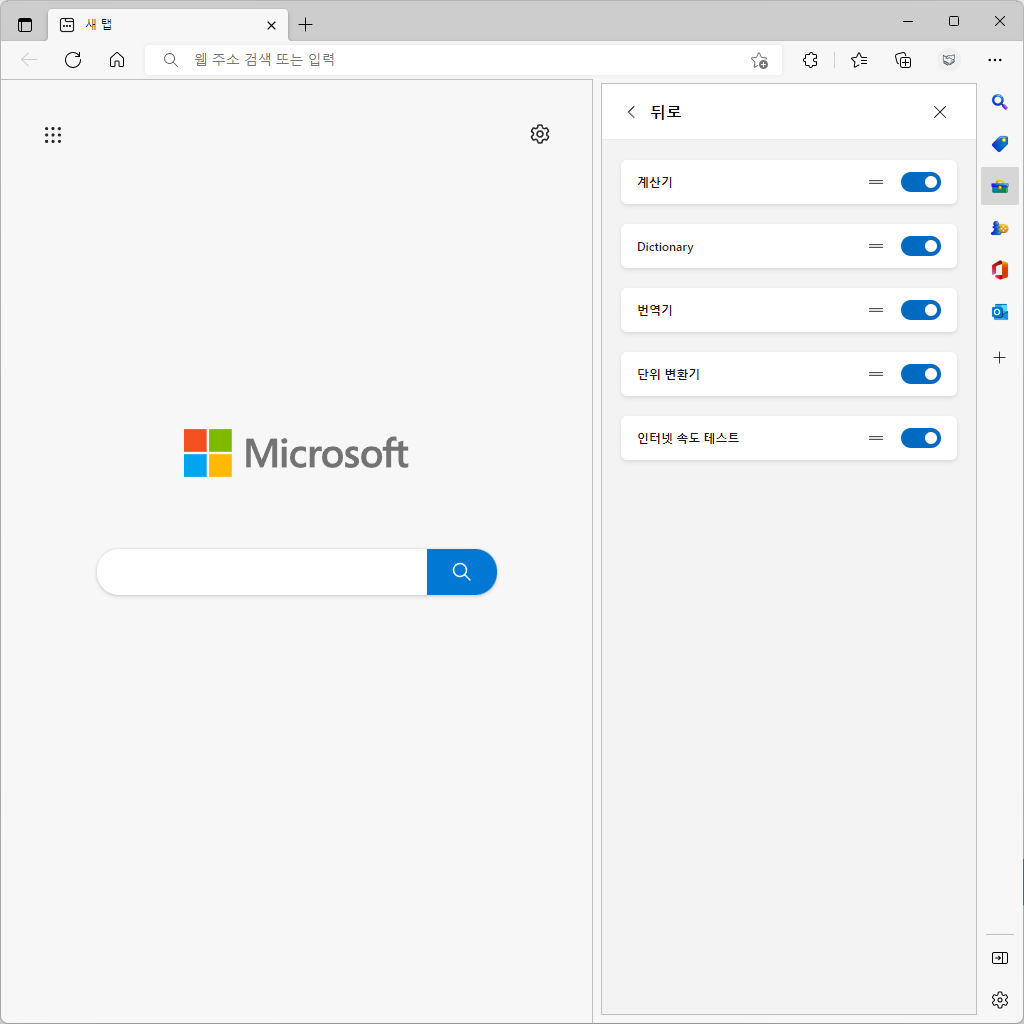Close the sidebar tools panel
The width and height of the screenshot is (1024, 1024).
point(940,112)
